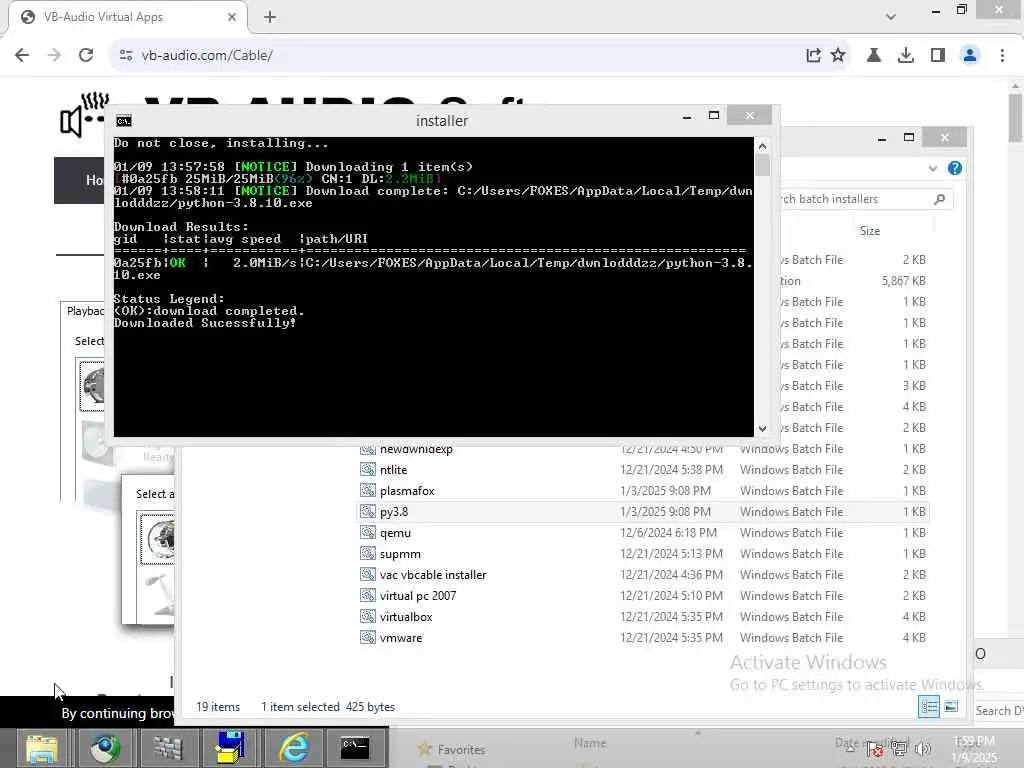Open the Chrome extension flask icon
Screen dimensions: 1024x768
point(874,56)
